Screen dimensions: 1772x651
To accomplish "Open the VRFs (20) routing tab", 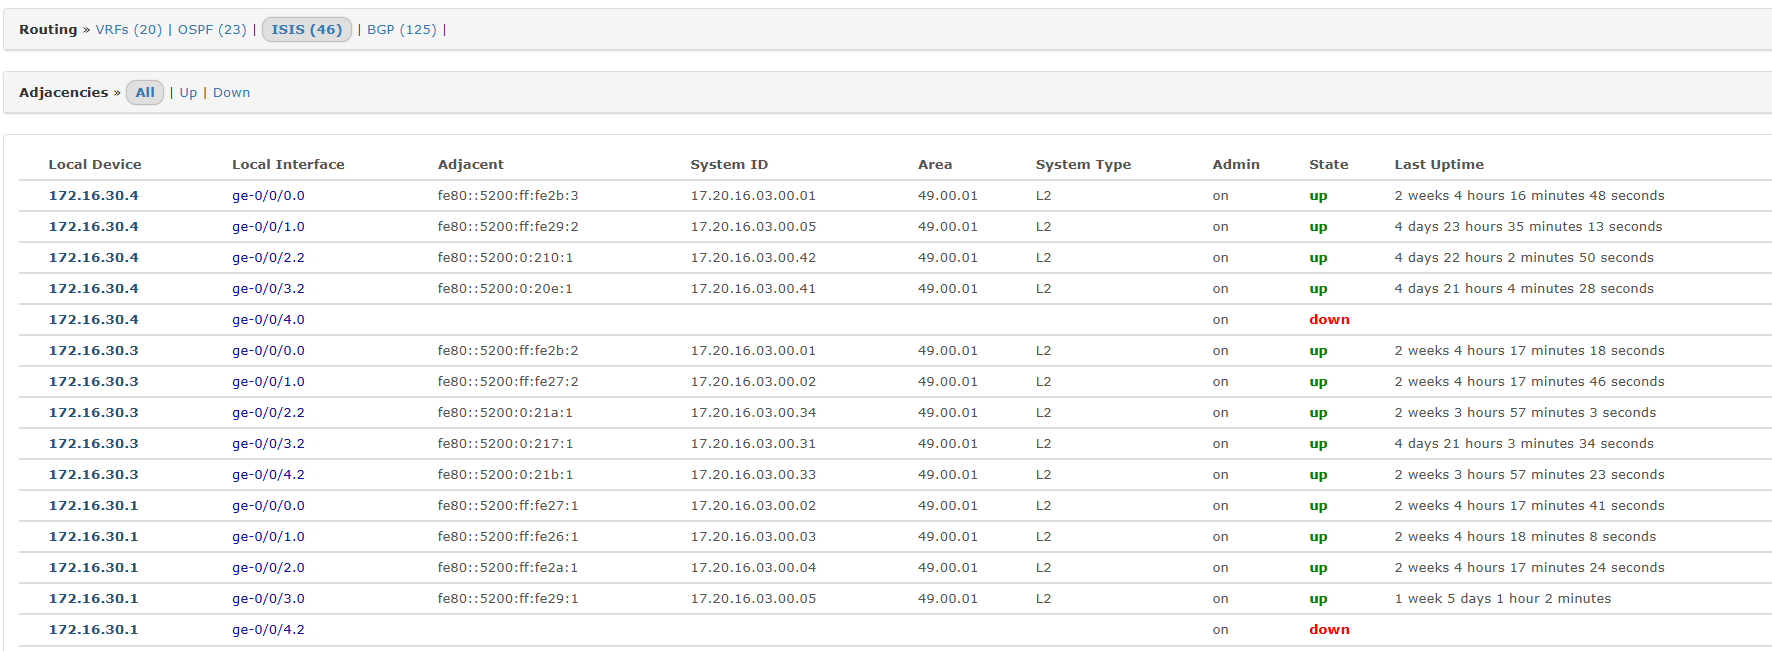I will coord(128,30).
